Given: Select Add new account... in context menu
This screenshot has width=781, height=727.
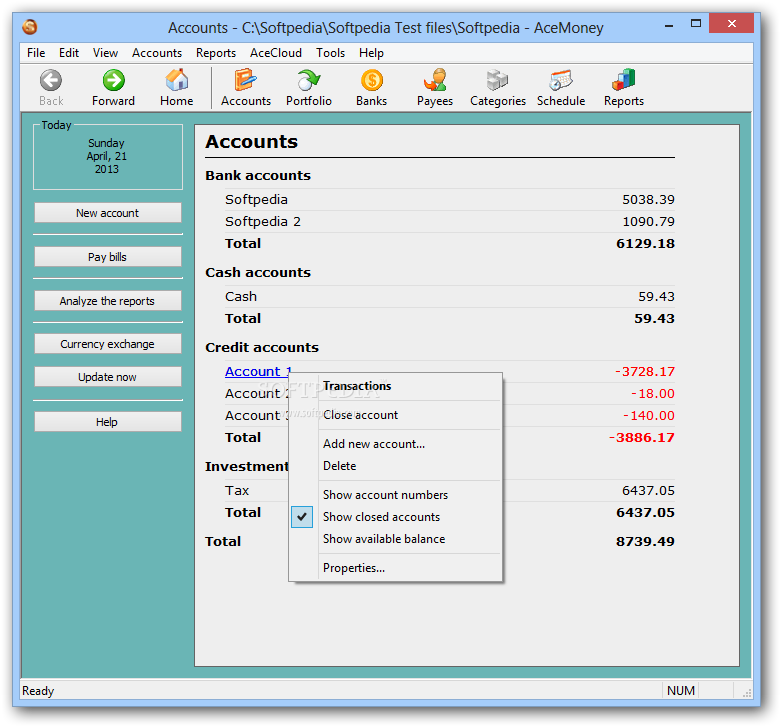Looking at the screenshot, I should coord(374,444).
